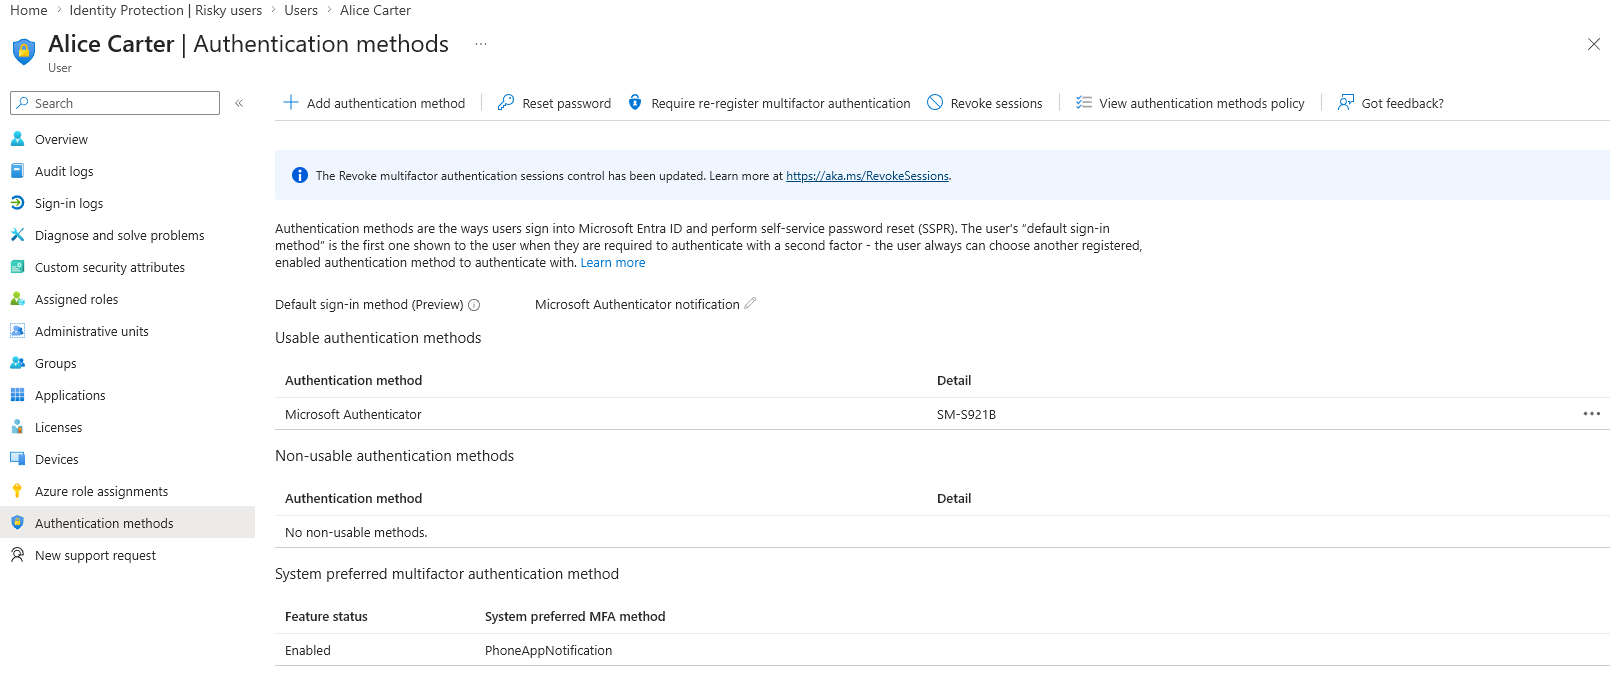1621x693 pixels.
Task: Click the Applications grid icon
Action: 17,395
